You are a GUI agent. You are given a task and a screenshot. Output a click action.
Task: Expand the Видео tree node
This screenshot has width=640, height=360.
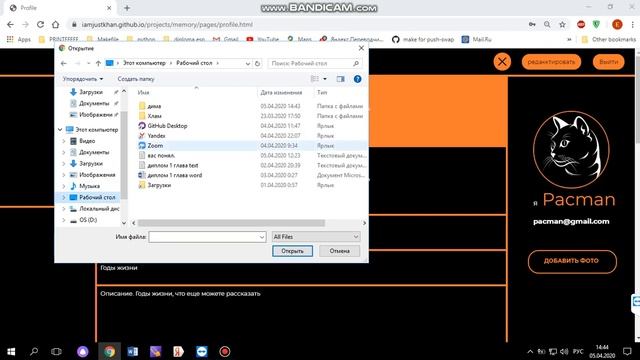click(x=64, y=141)
